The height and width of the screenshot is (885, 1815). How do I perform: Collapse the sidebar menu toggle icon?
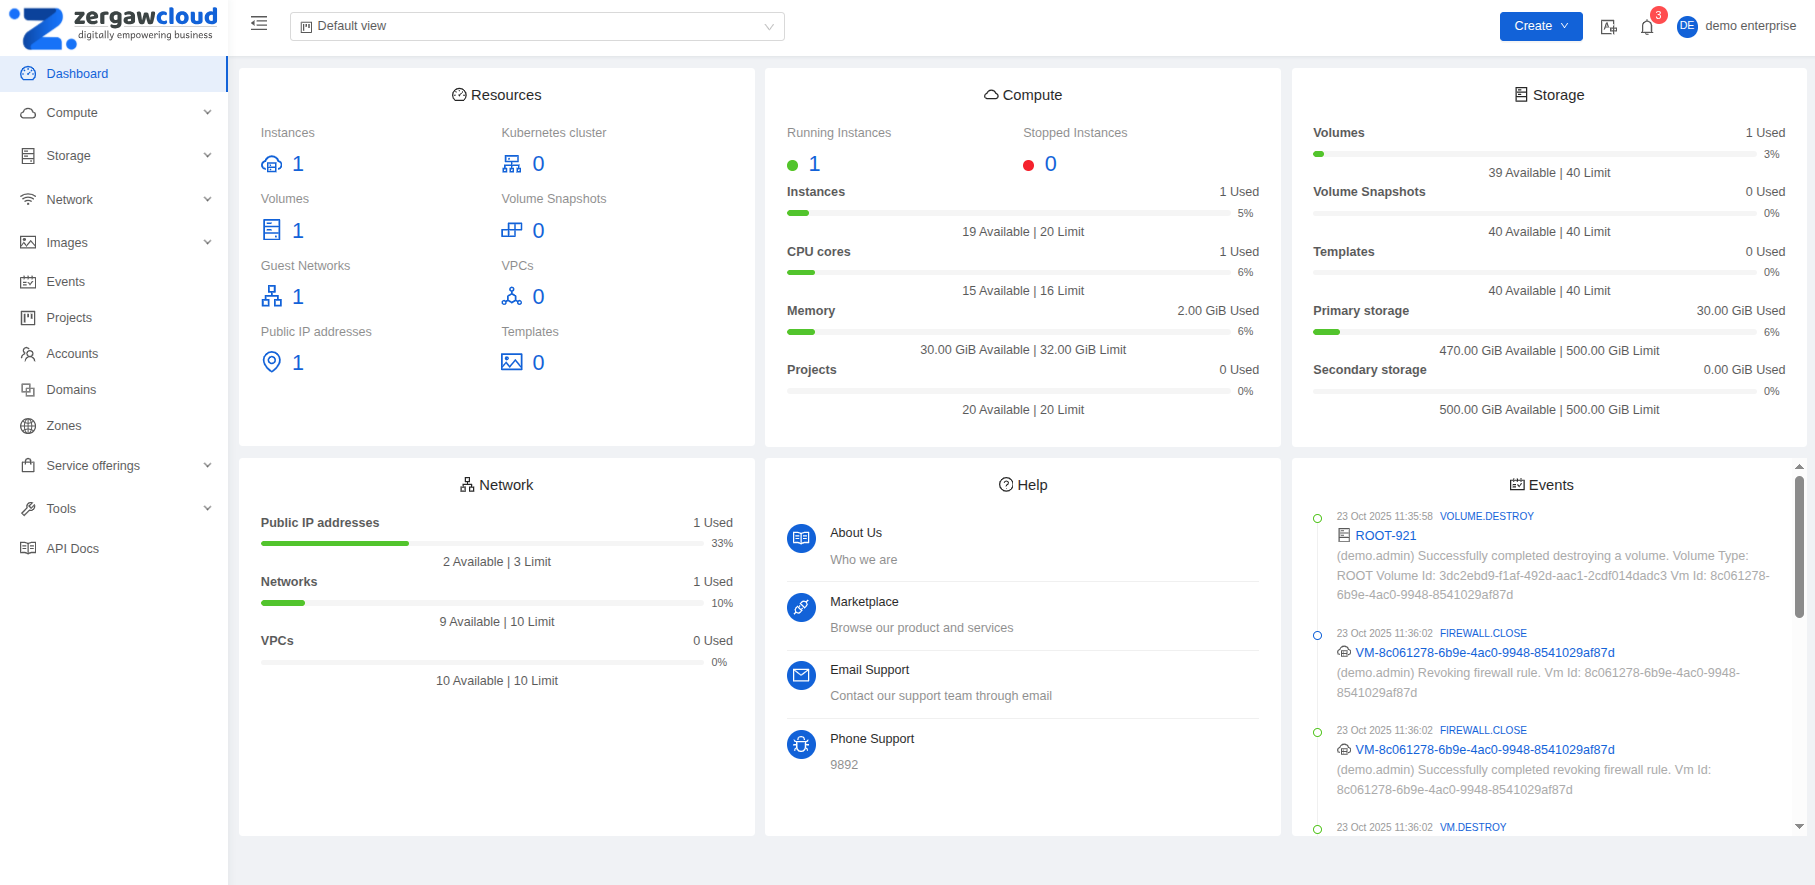(x=259, y=24)
